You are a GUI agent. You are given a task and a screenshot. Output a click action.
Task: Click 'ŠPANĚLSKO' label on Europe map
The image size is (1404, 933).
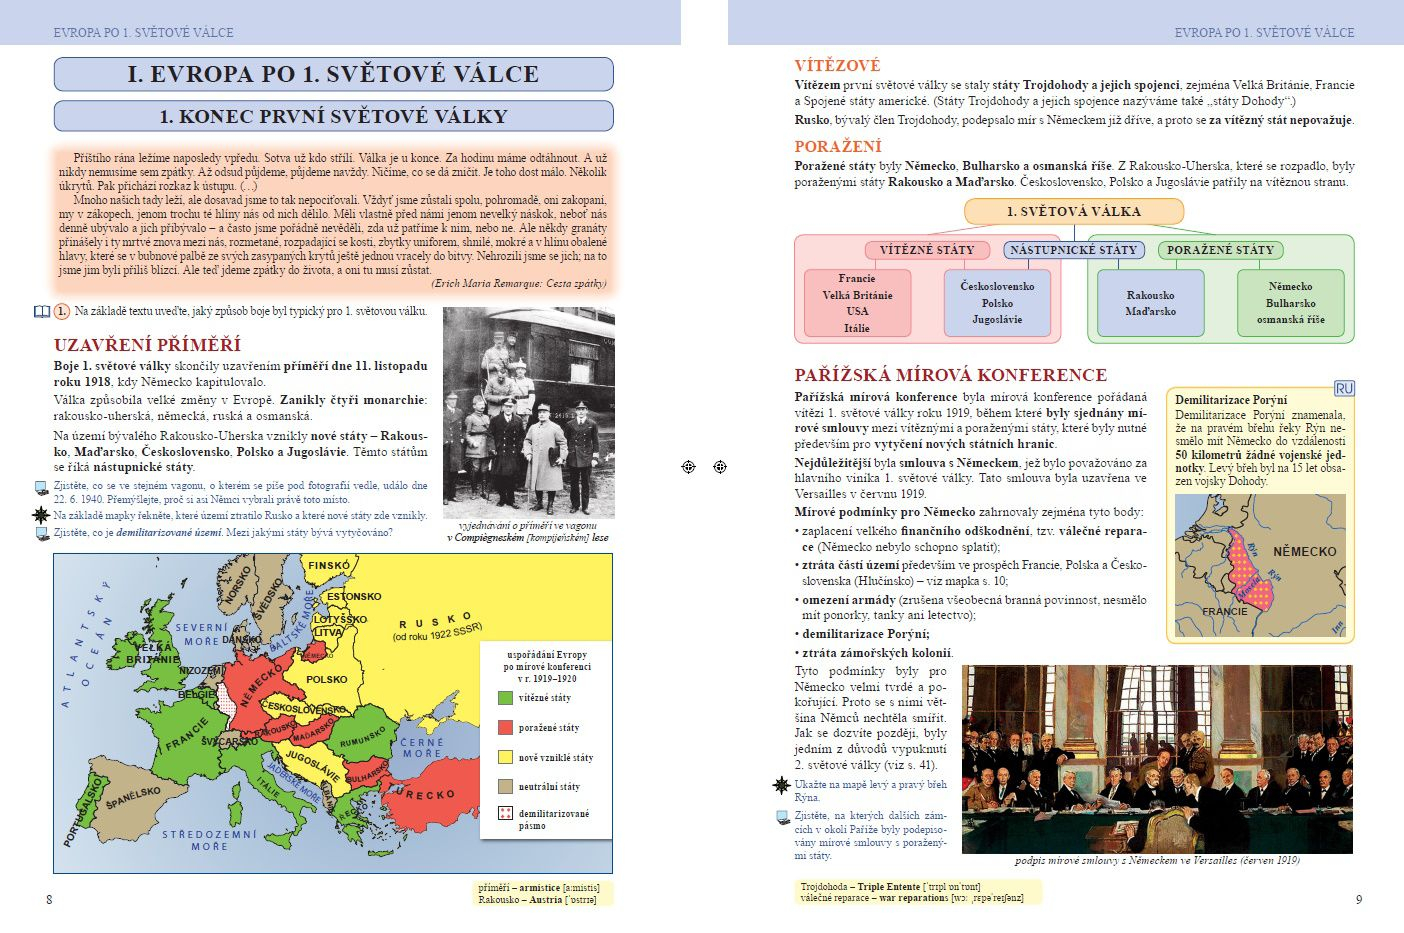coord(132,798)
